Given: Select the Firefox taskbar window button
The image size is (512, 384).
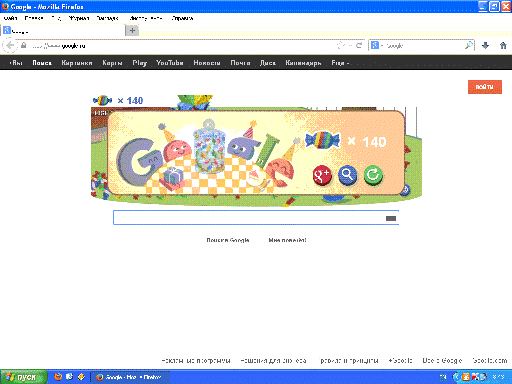Looking at the screenshot, I should 130,377.
